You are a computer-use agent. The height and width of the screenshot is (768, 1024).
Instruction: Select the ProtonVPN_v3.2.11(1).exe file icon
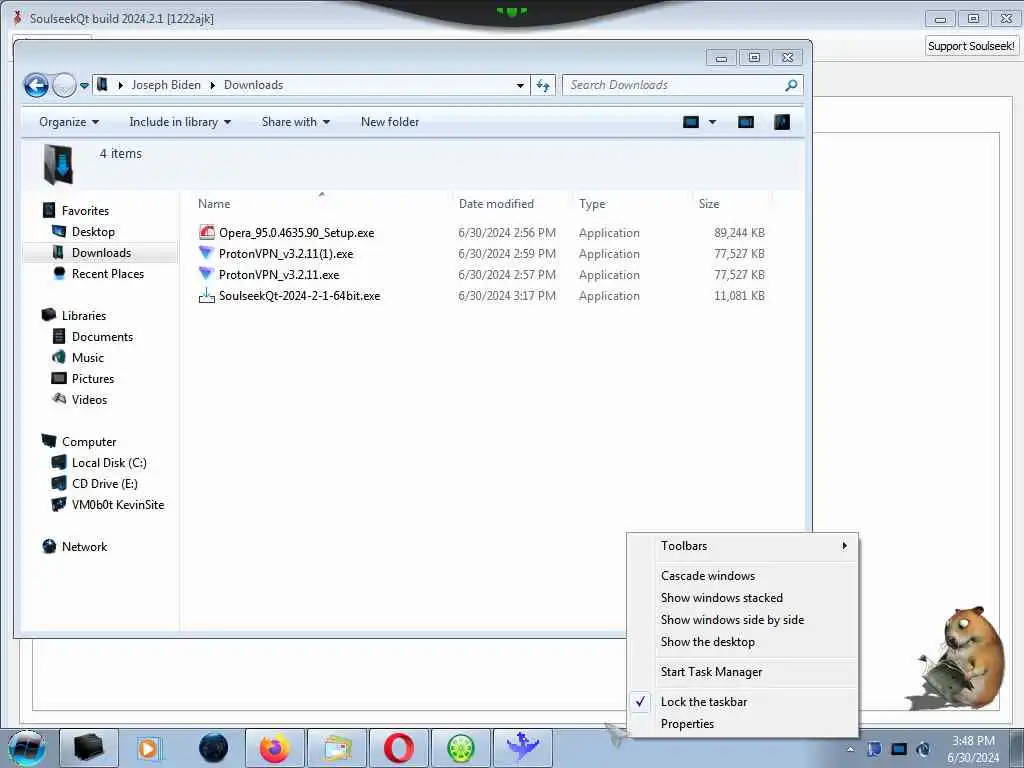point(206,253)
